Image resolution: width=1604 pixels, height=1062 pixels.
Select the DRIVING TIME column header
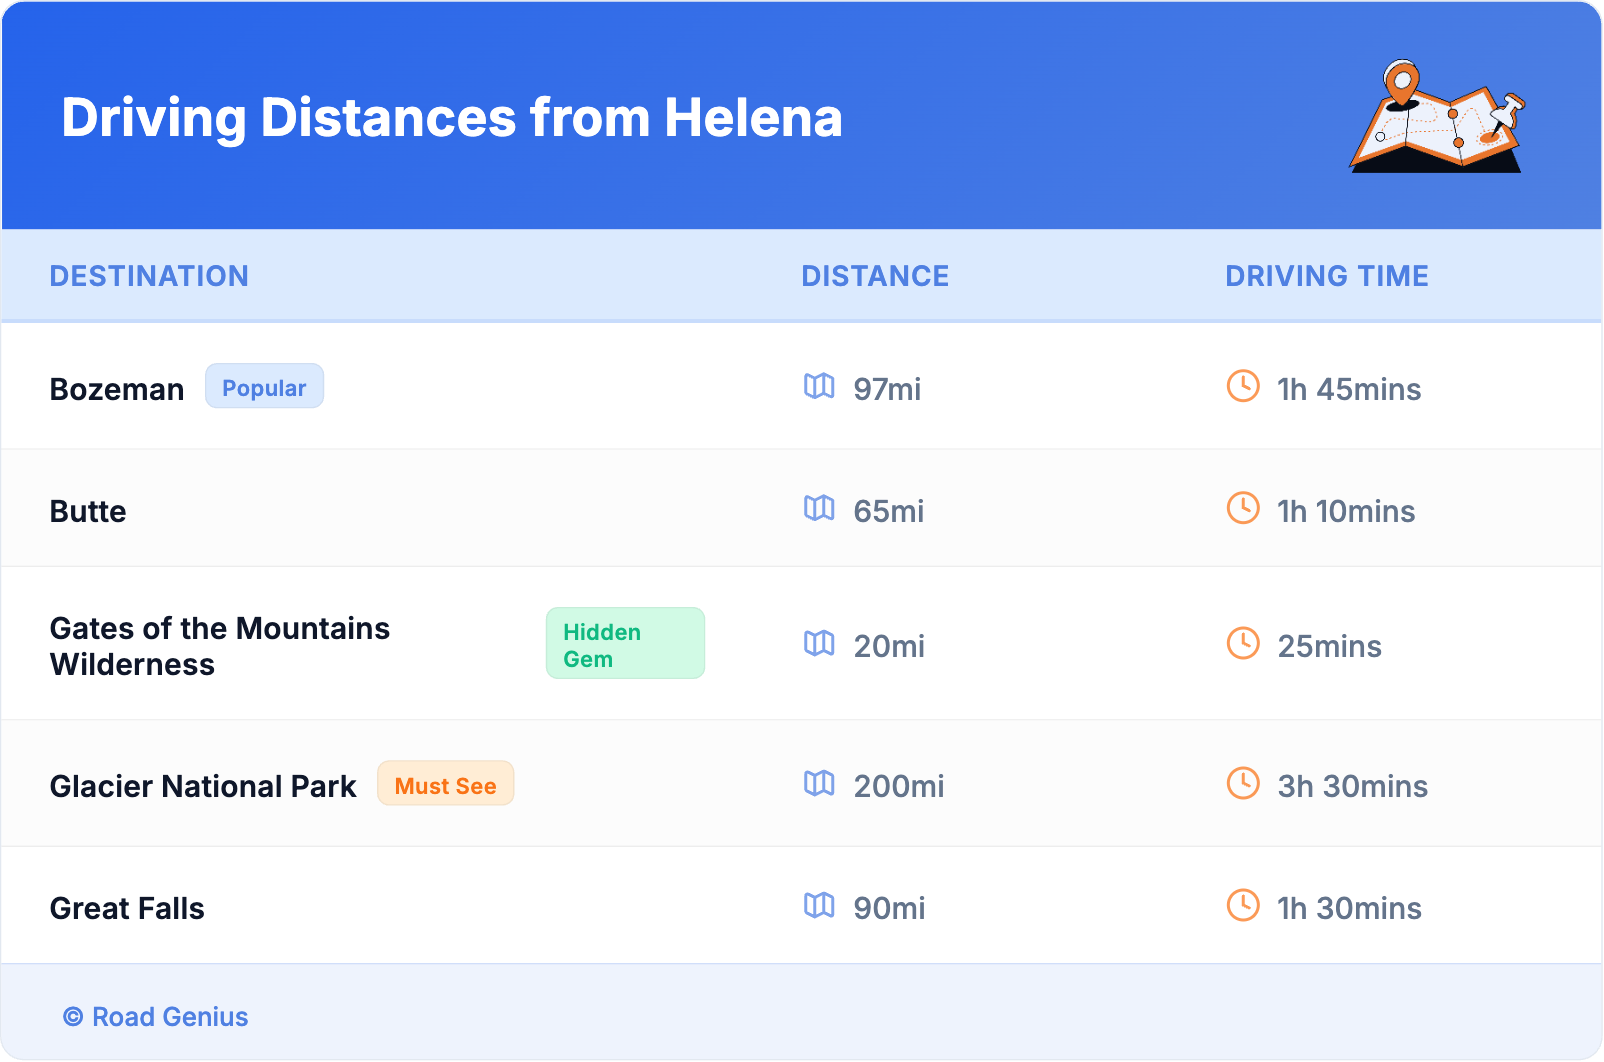1326,276
